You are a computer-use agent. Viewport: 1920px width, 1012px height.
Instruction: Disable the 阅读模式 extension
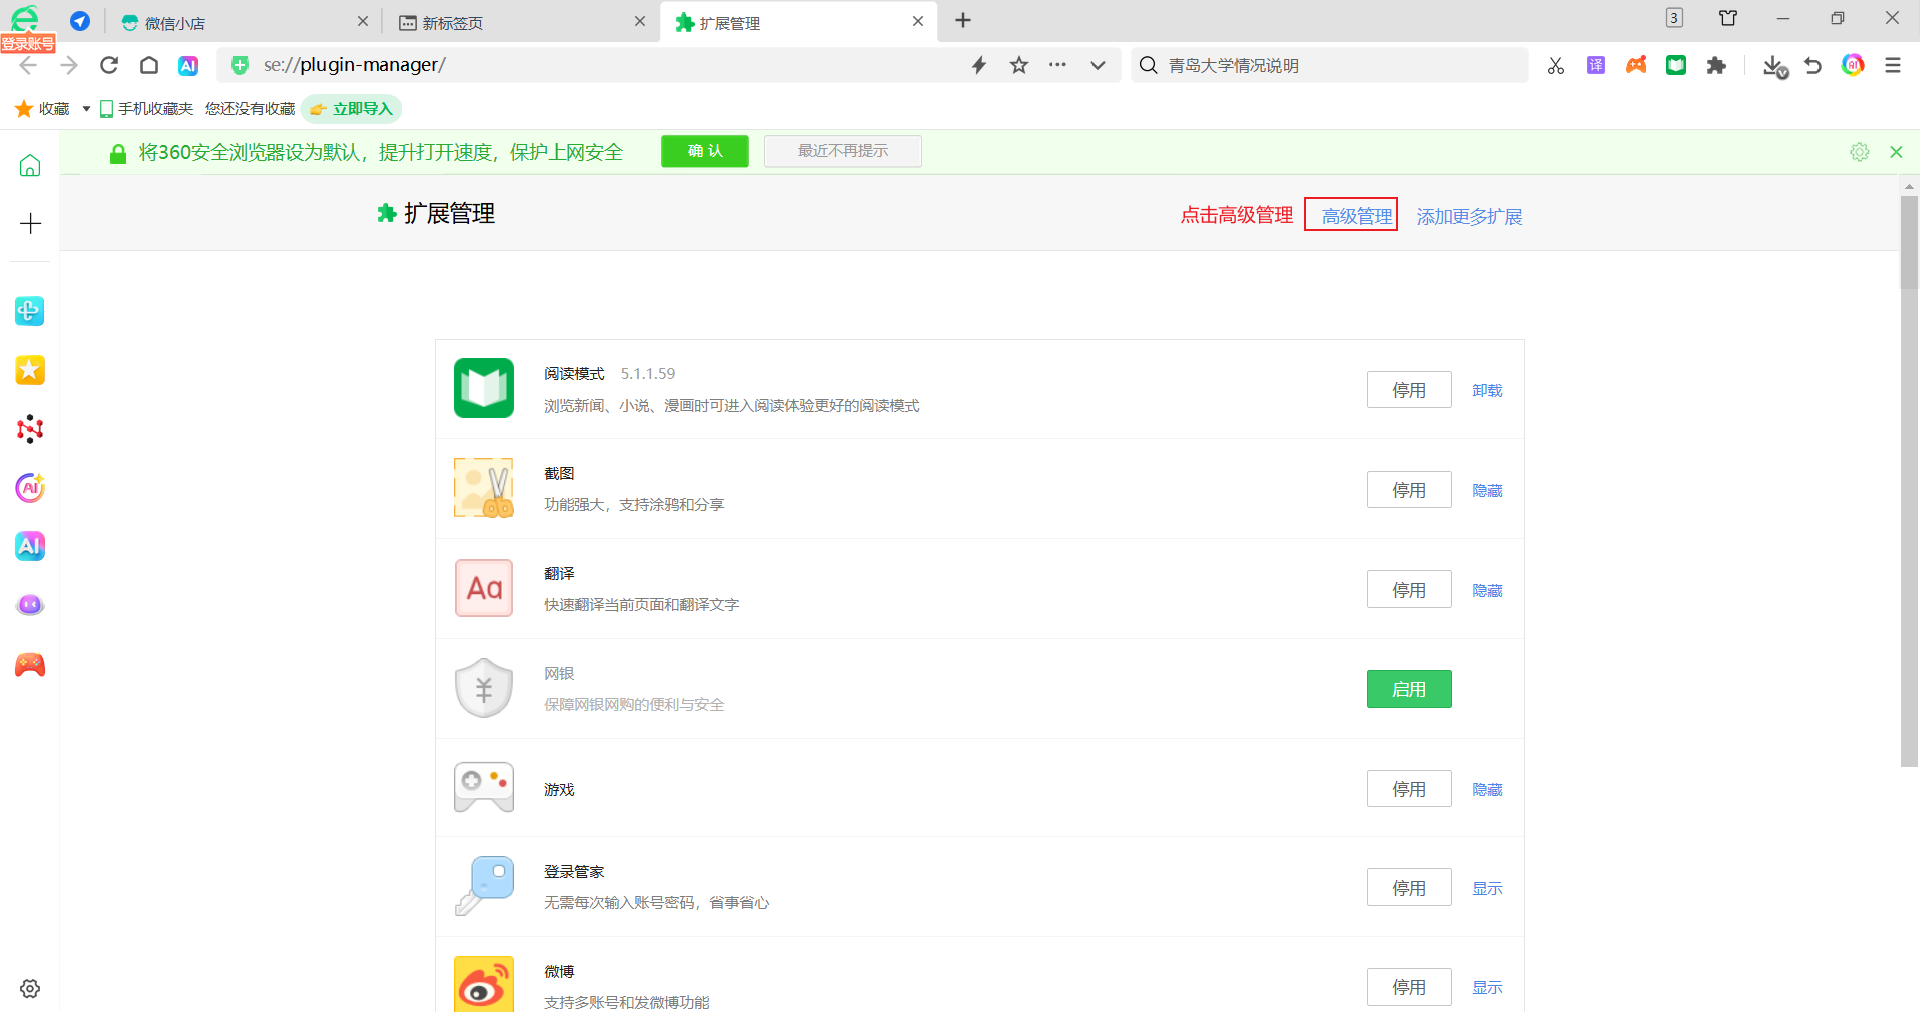coord(1409,390)
